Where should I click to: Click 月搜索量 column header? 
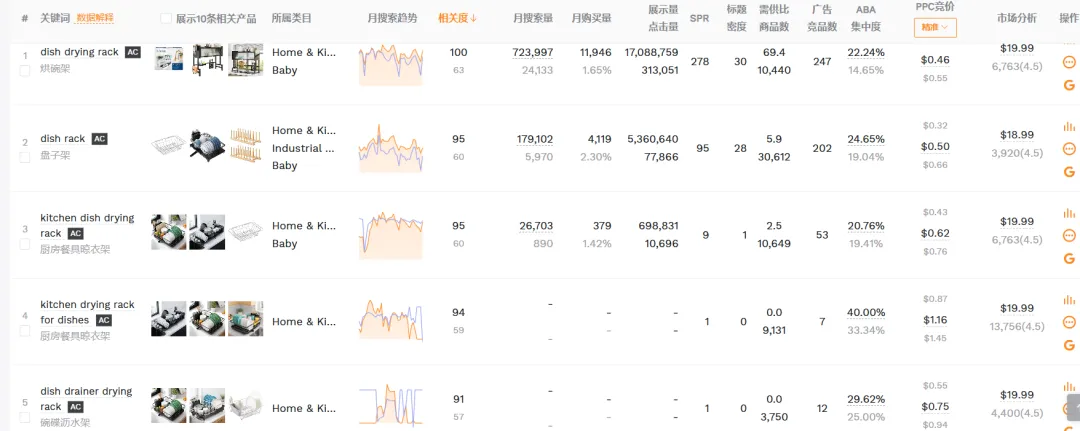coord(533,19)
